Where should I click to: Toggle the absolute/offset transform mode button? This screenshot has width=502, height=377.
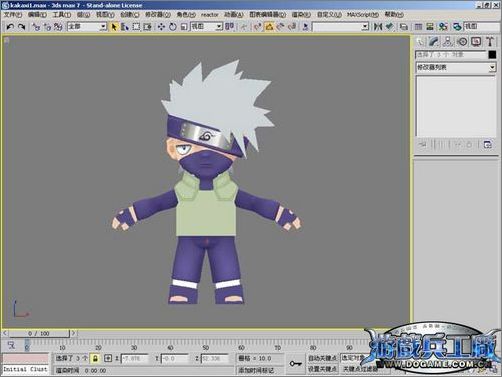click(108, 359)
